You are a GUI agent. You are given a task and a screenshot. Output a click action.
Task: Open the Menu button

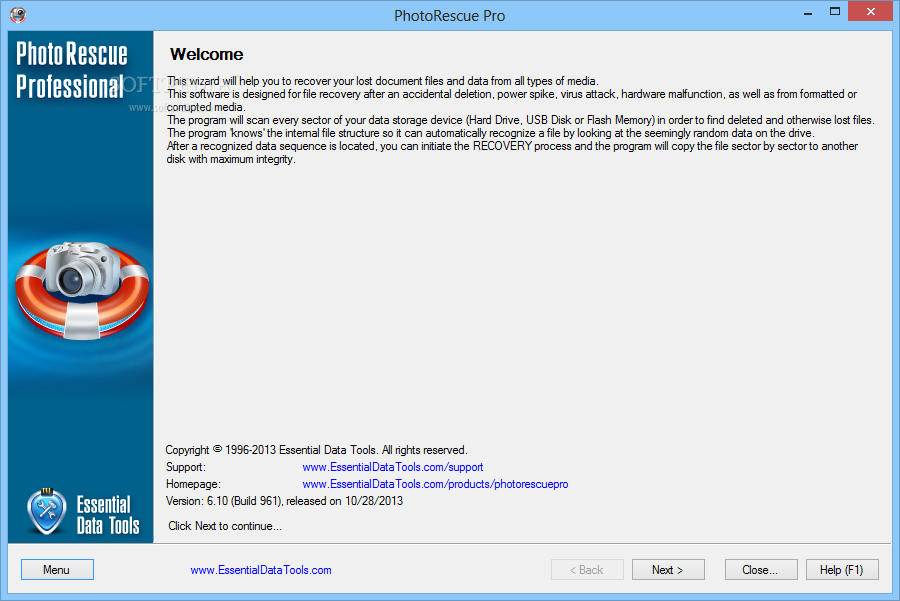[x=57, y=569]
